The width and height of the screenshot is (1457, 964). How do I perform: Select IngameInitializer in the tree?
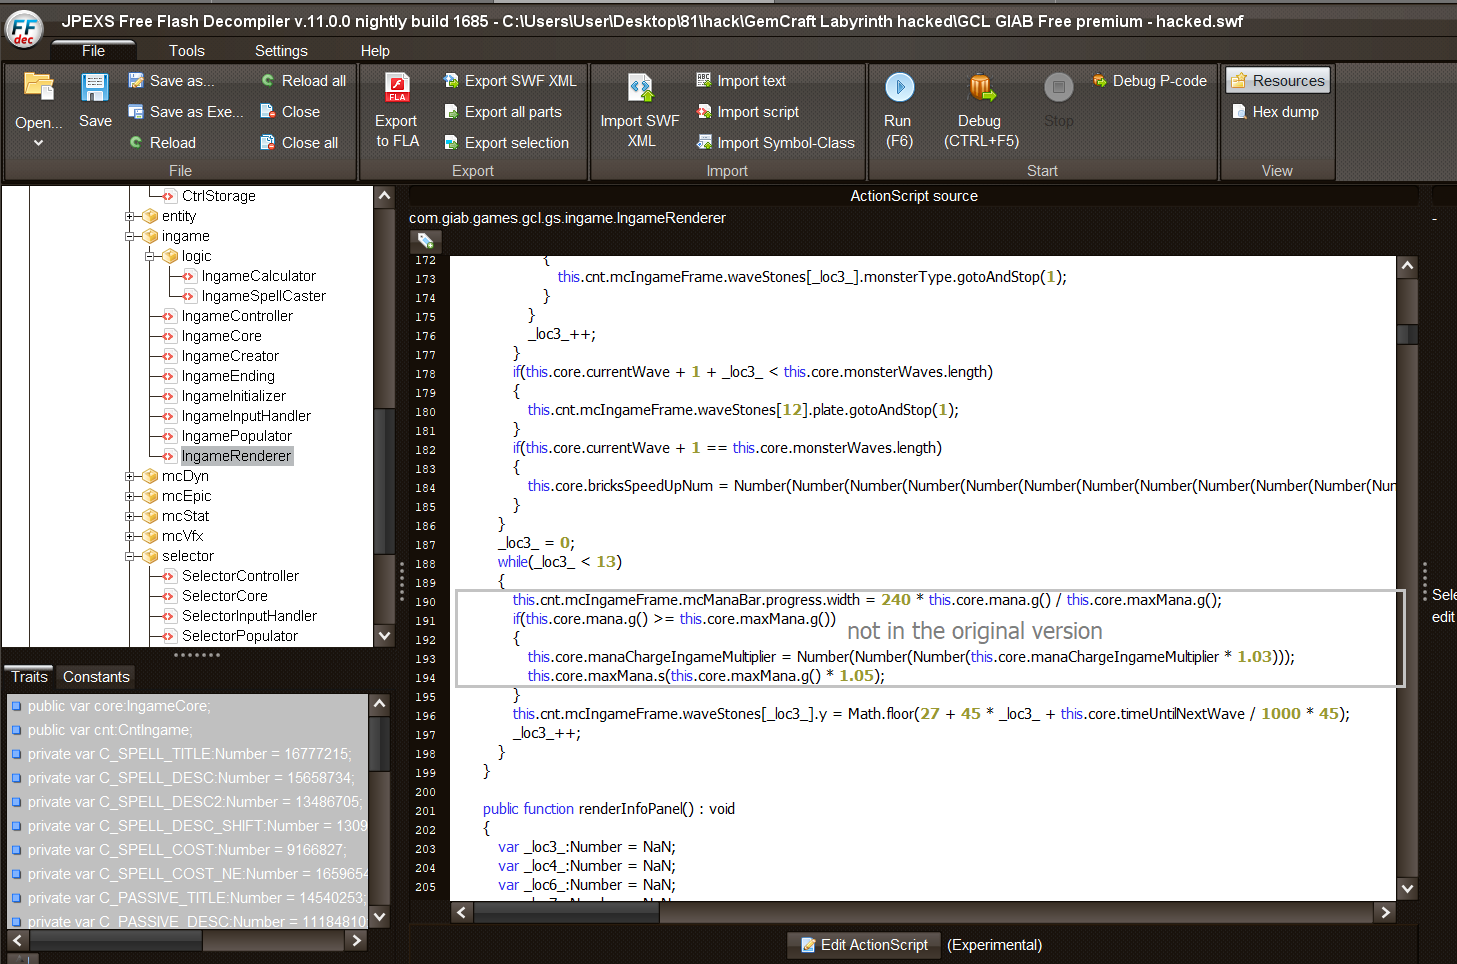[x=233, y=396]
